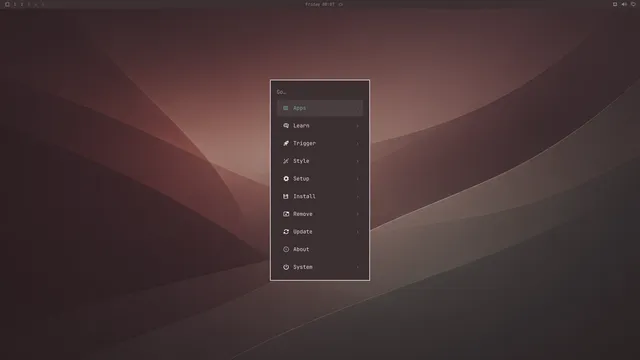
Task: Click the Friday clock in top bar
Action: pyautogui.click(x=320, y=4)
